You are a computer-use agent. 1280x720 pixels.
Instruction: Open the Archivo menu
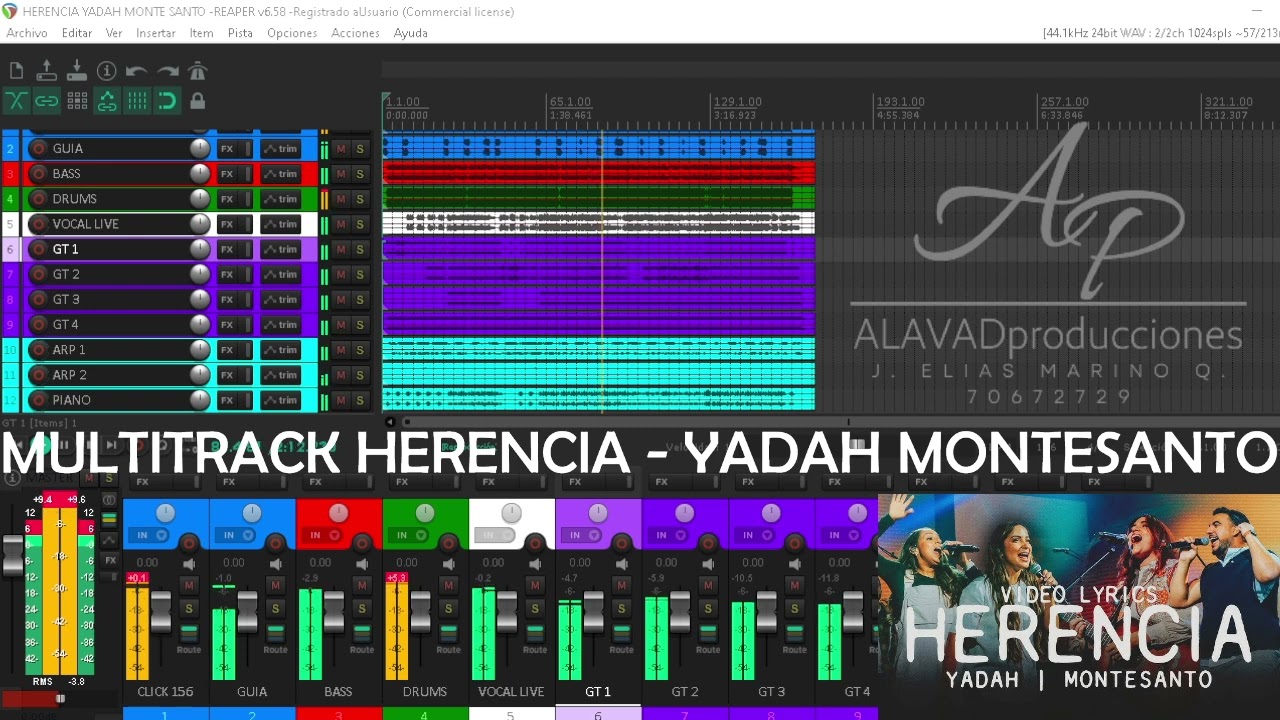(27, 33)
